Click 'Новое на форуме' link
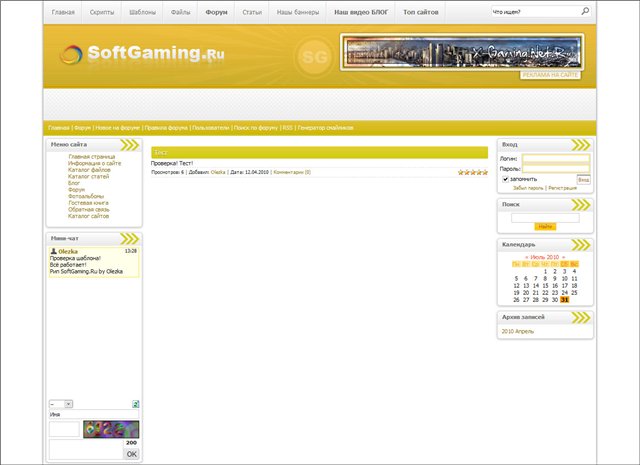 [118, 128]
